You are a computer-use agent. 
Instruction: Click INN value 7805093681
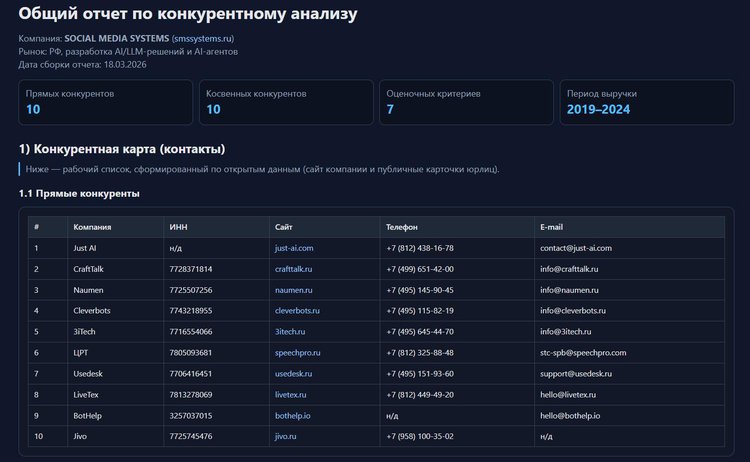coord(190,353)
